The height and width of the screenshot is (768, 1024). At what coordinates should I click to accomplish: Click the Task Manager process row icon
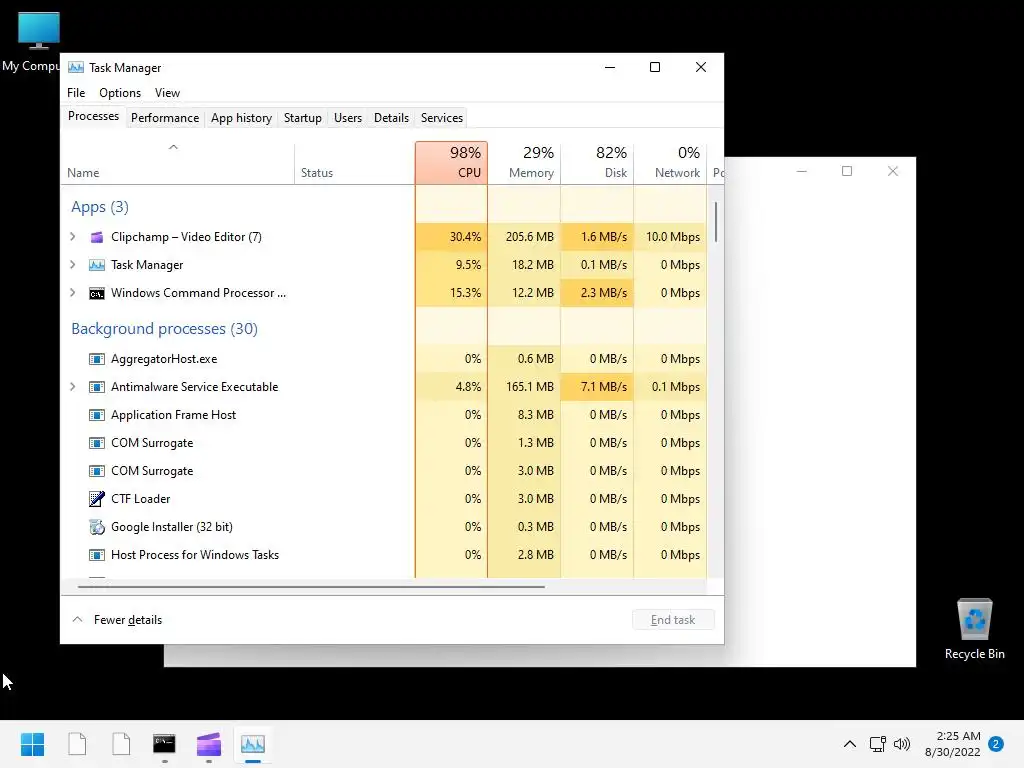pyautogui.click(x=97, y=265)
